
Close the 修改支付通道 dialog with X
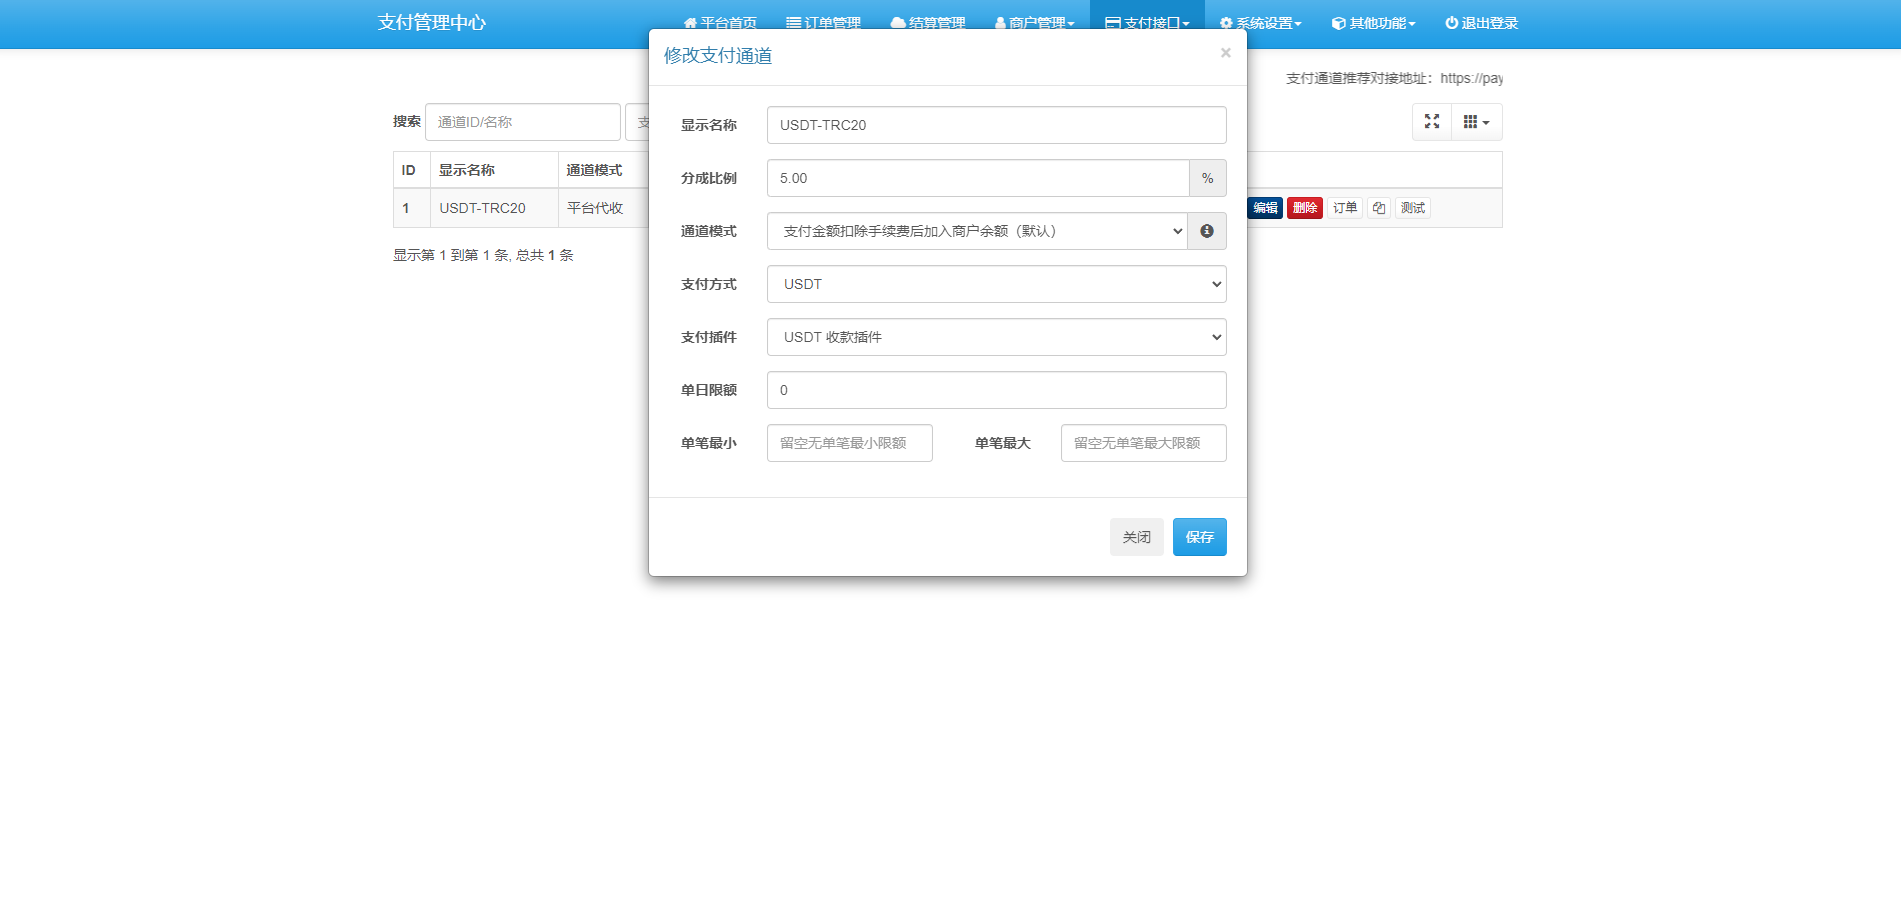[x=1225, y=53]
